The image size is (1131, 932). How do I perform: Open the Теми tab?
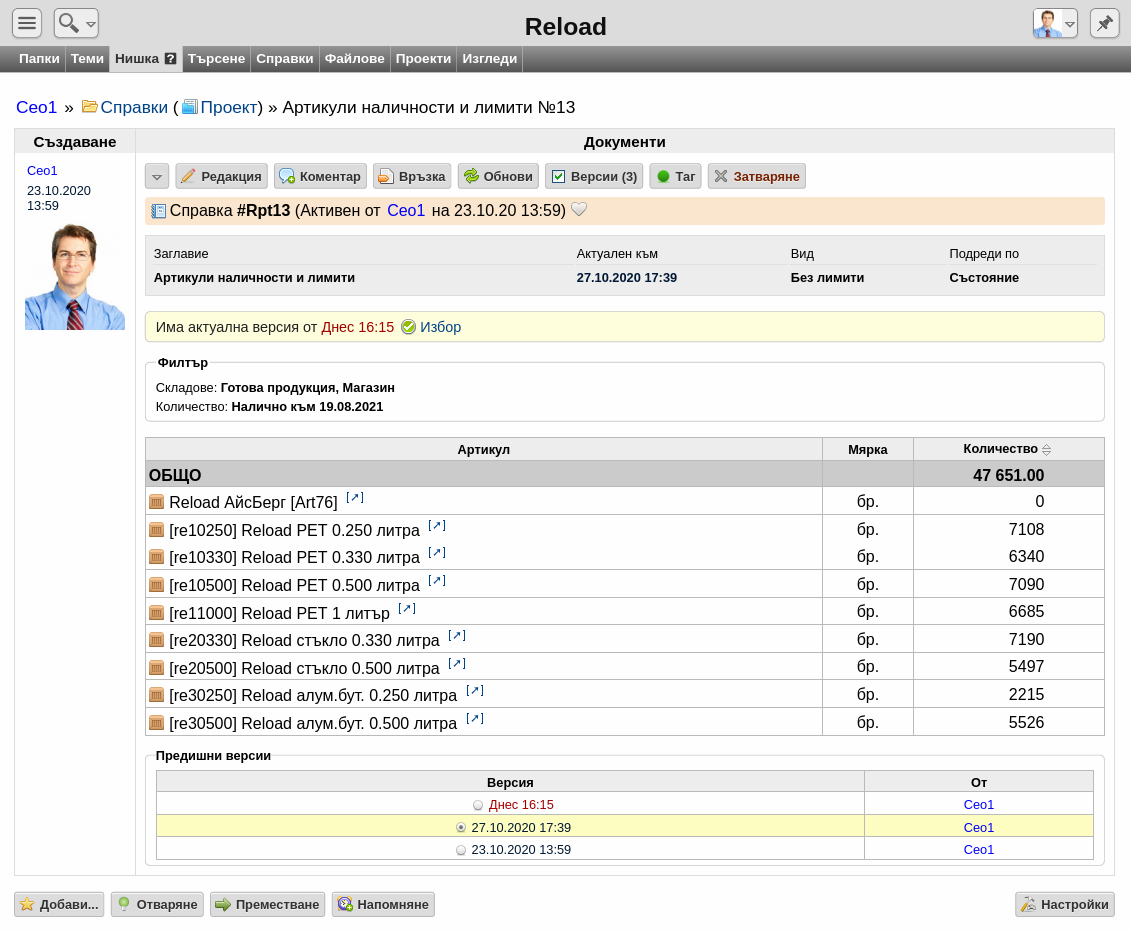(87, 58)
